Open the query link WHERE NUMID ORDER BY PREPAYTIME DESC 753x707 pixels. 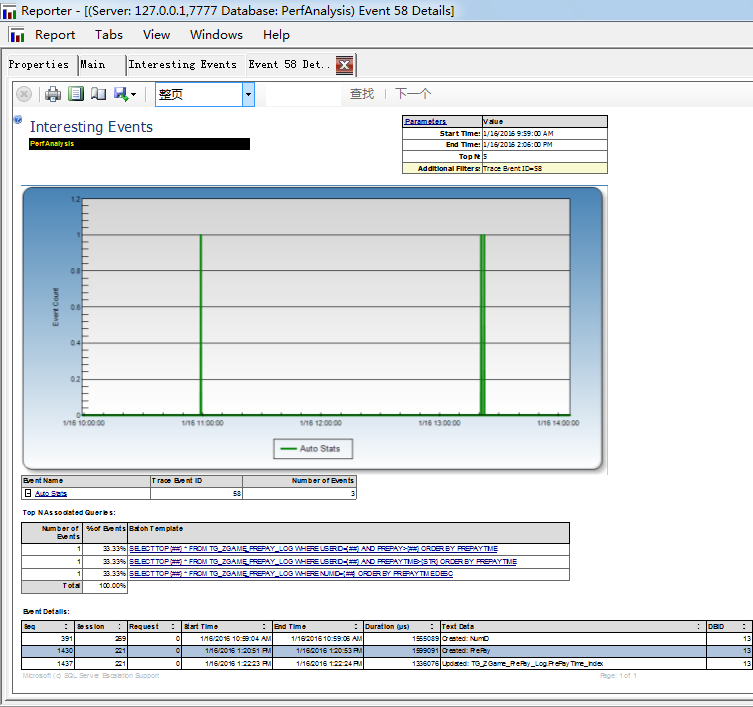click(x=291, y=573)
